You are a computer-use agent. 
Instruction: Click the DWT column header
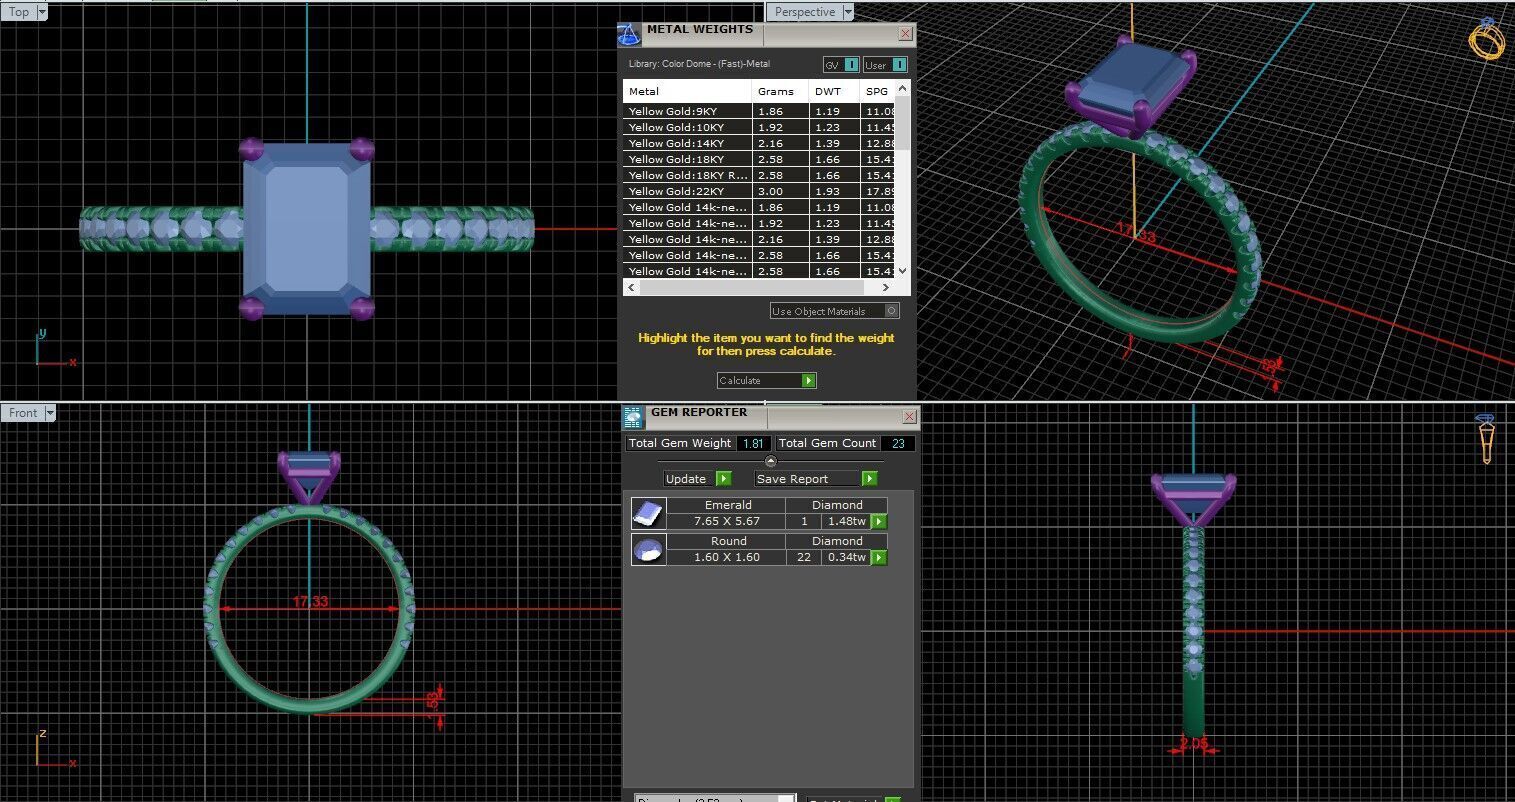coord(834,91)
